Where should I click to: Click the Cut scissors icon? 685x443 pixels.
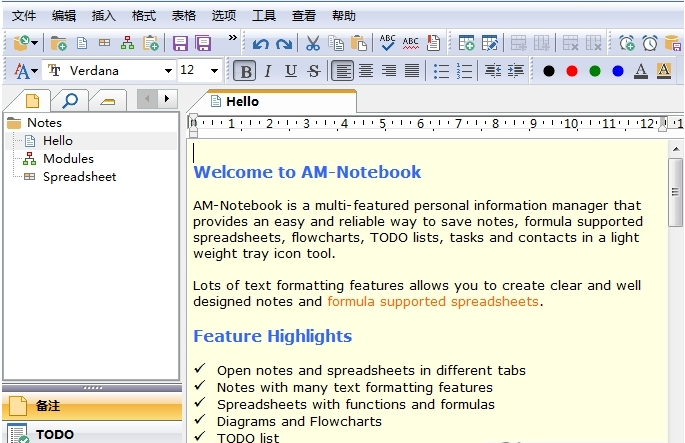pyautogui.click(x=313, y=43)
